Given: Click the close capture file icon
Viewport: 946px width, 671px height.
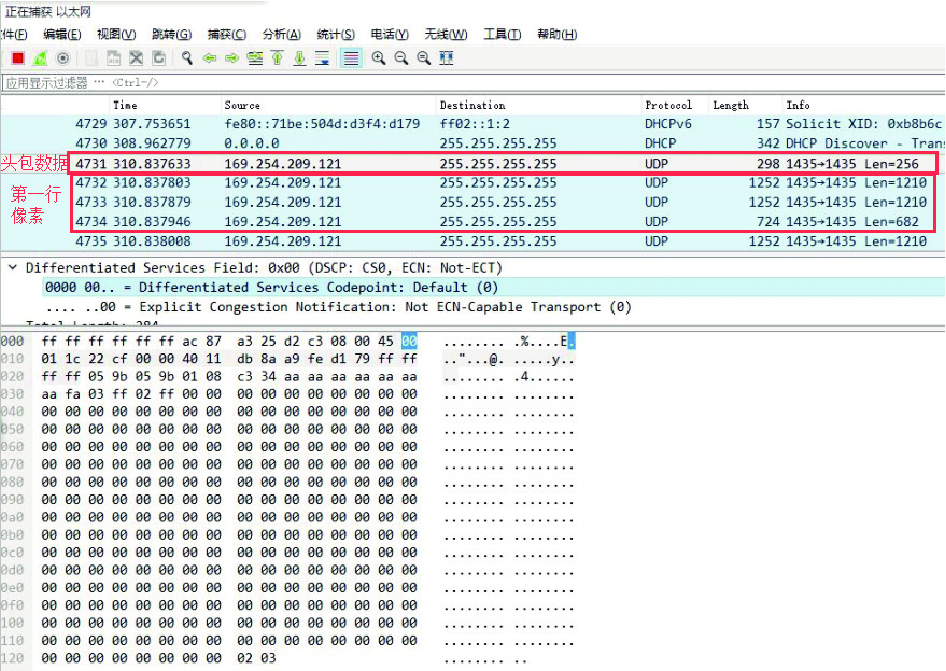Looking at the screenshot, I should point(136,59).
